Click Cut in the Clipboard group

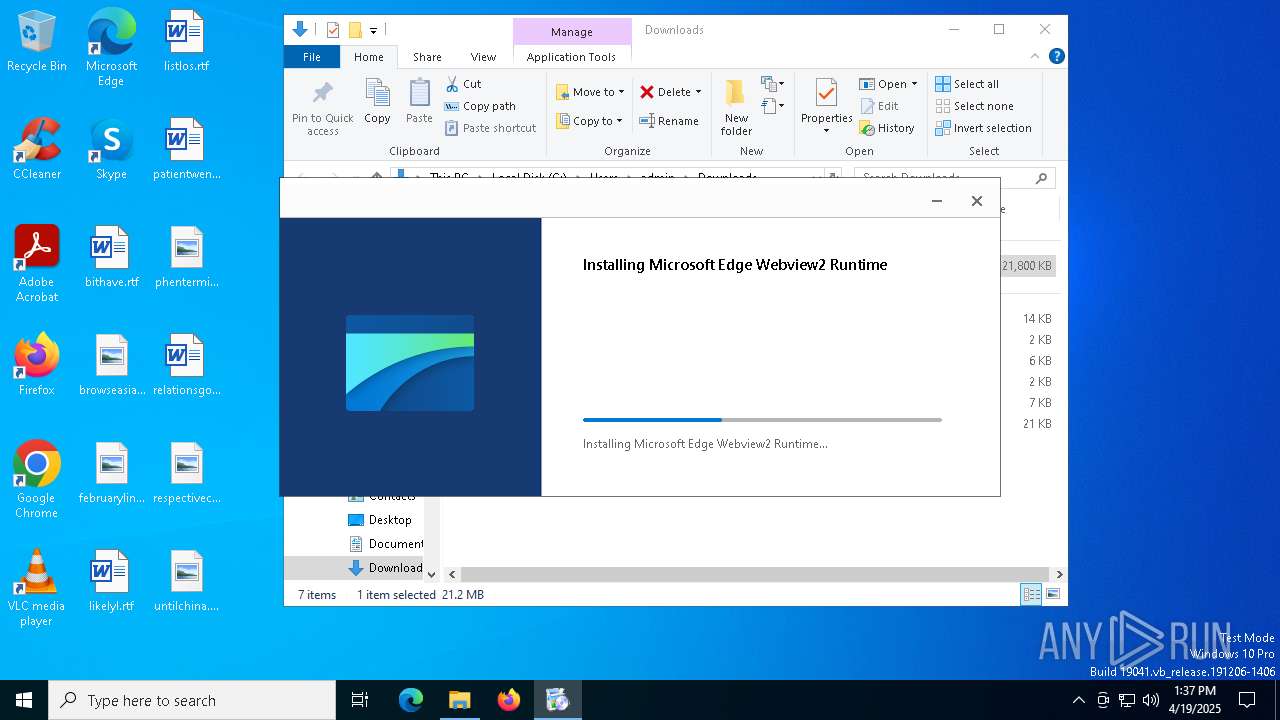463,84
